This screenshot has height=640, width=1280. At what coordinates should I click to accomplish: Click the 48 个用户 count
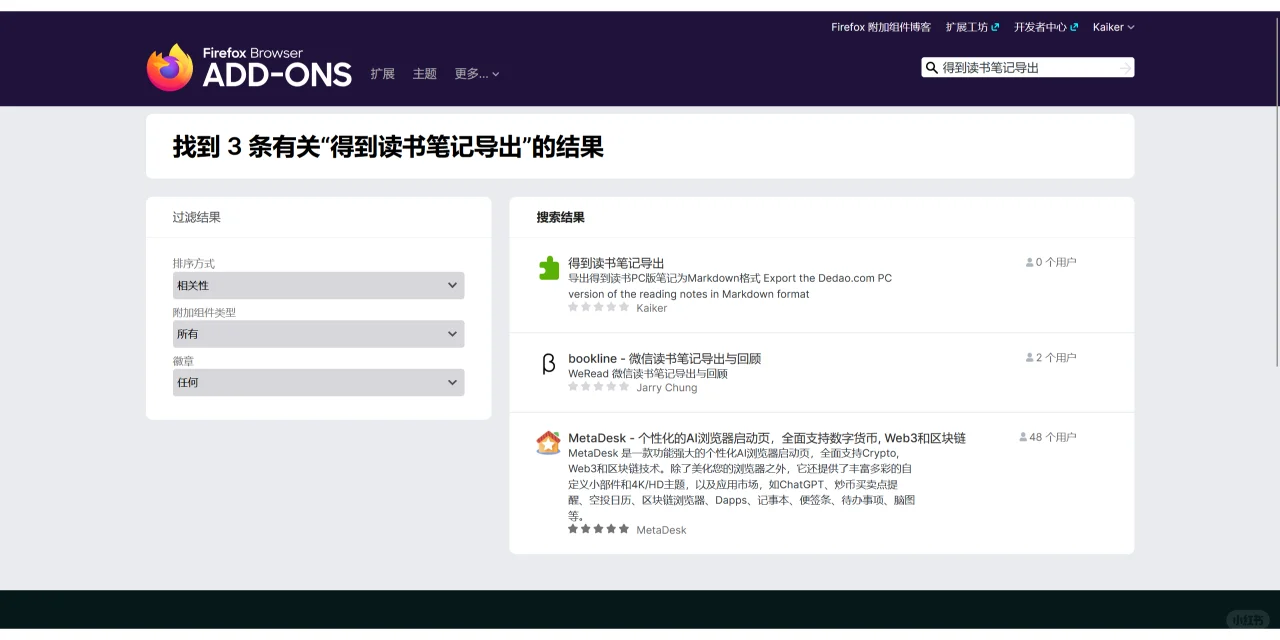pos(1053,437)
